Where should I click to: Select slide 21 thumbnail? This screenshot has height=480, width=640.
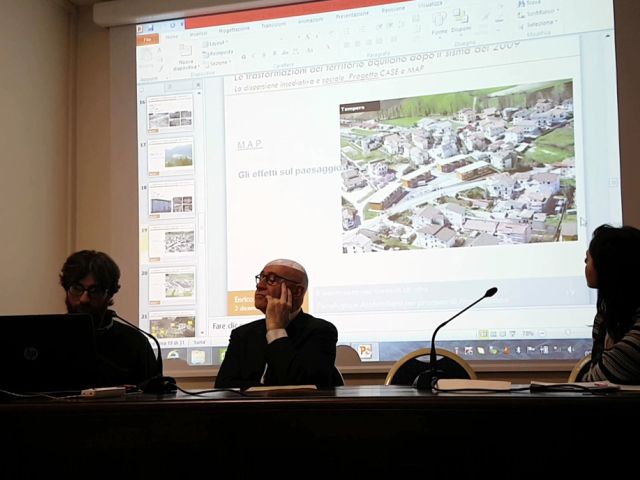[172, 324]
